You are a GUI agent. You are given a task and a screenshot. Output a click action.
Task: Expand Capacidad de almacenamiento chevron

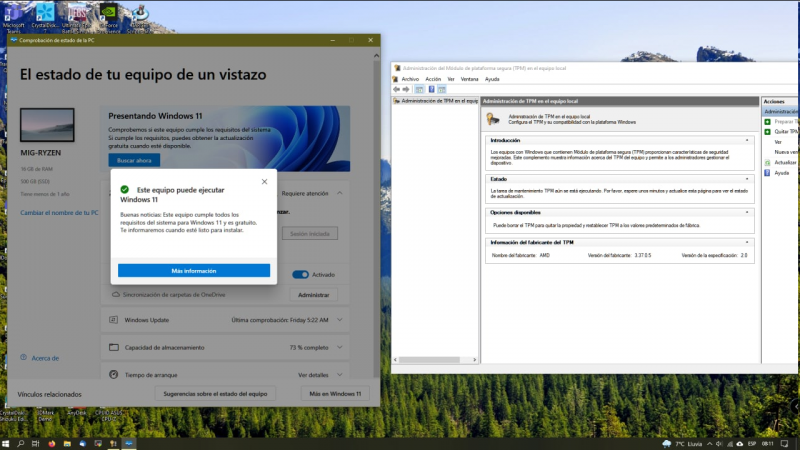tap(340, 347)
